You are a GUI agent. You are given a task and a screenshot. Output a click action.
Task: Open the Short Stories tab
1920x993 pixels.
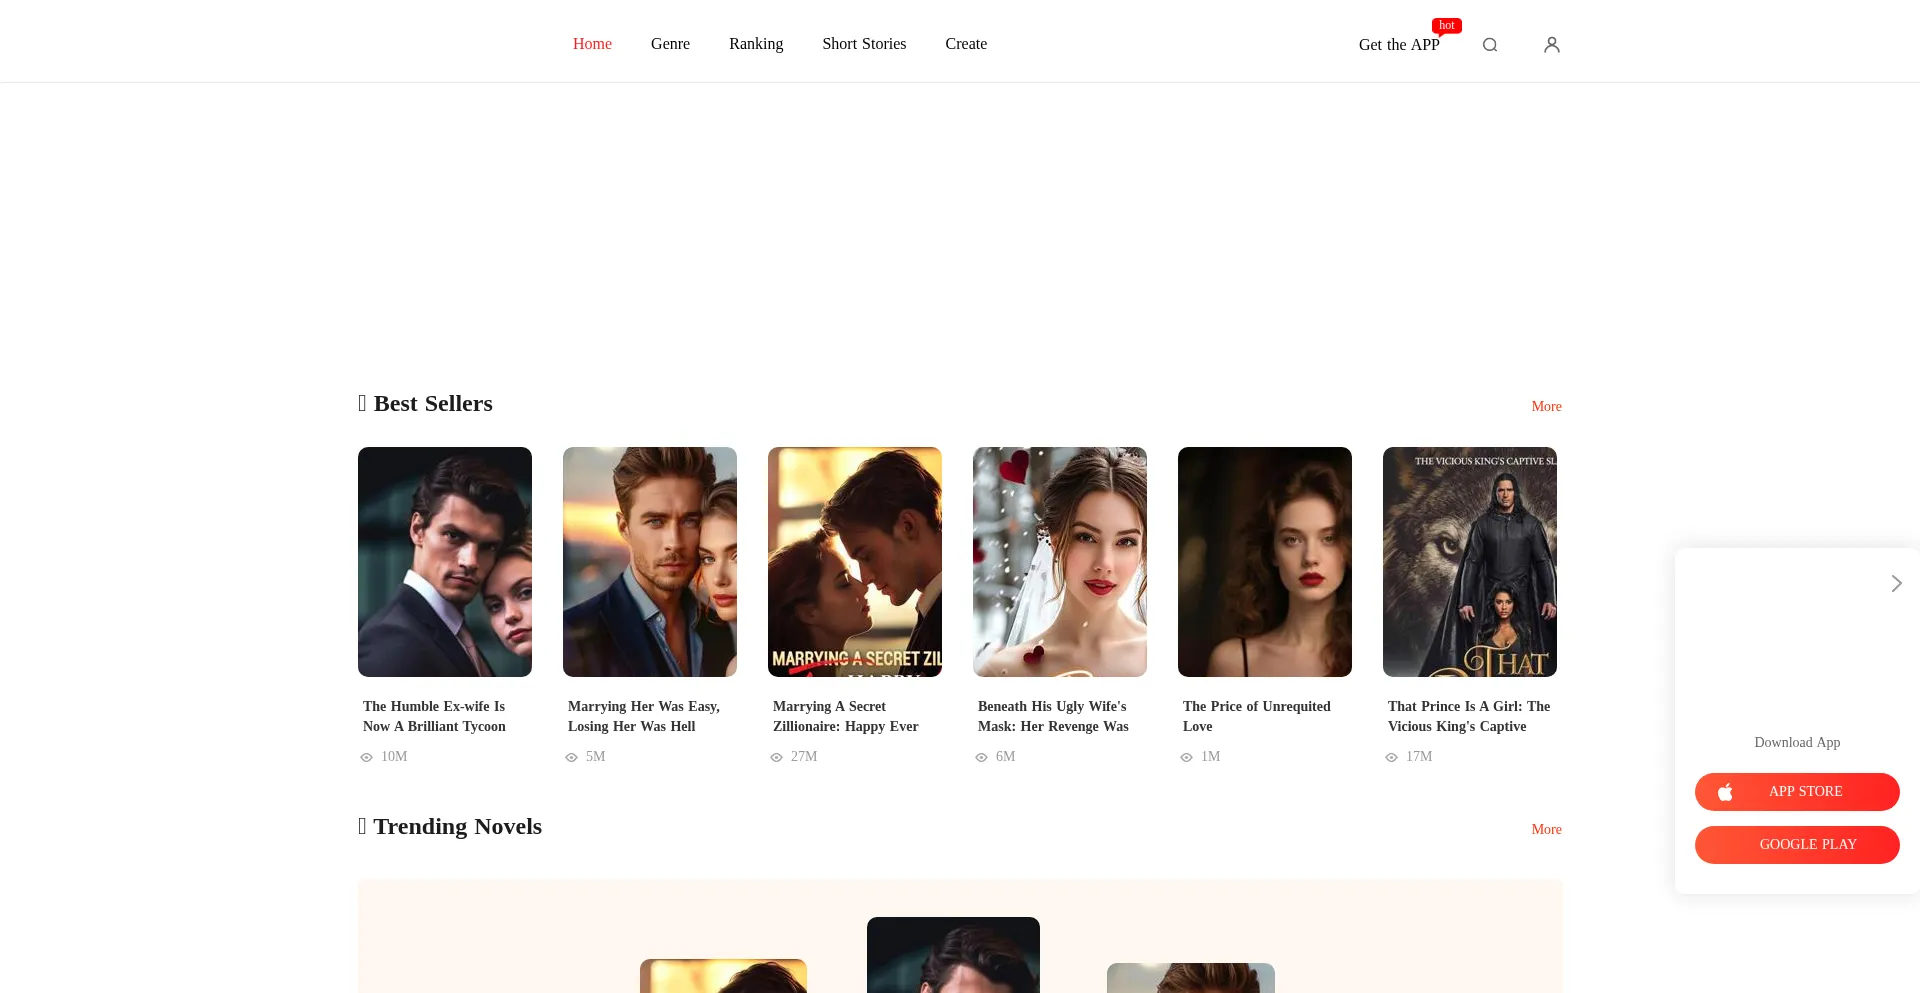tap(864, 44)
